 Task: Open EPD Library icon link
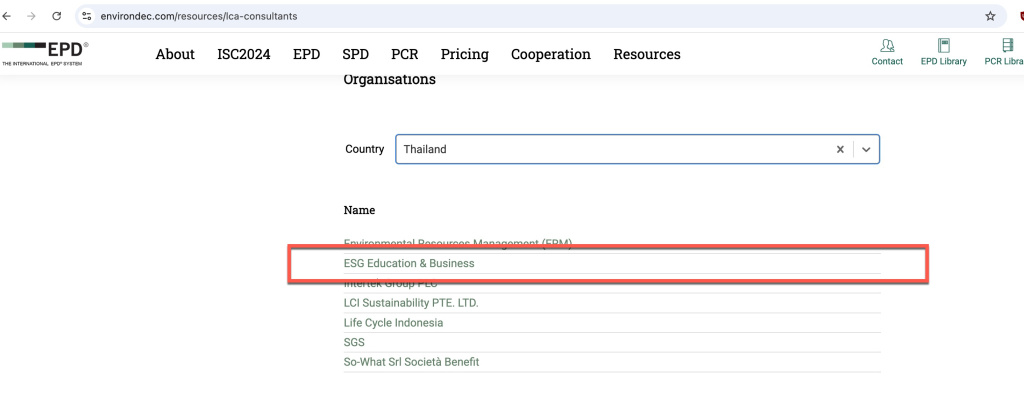click(944, 52)
